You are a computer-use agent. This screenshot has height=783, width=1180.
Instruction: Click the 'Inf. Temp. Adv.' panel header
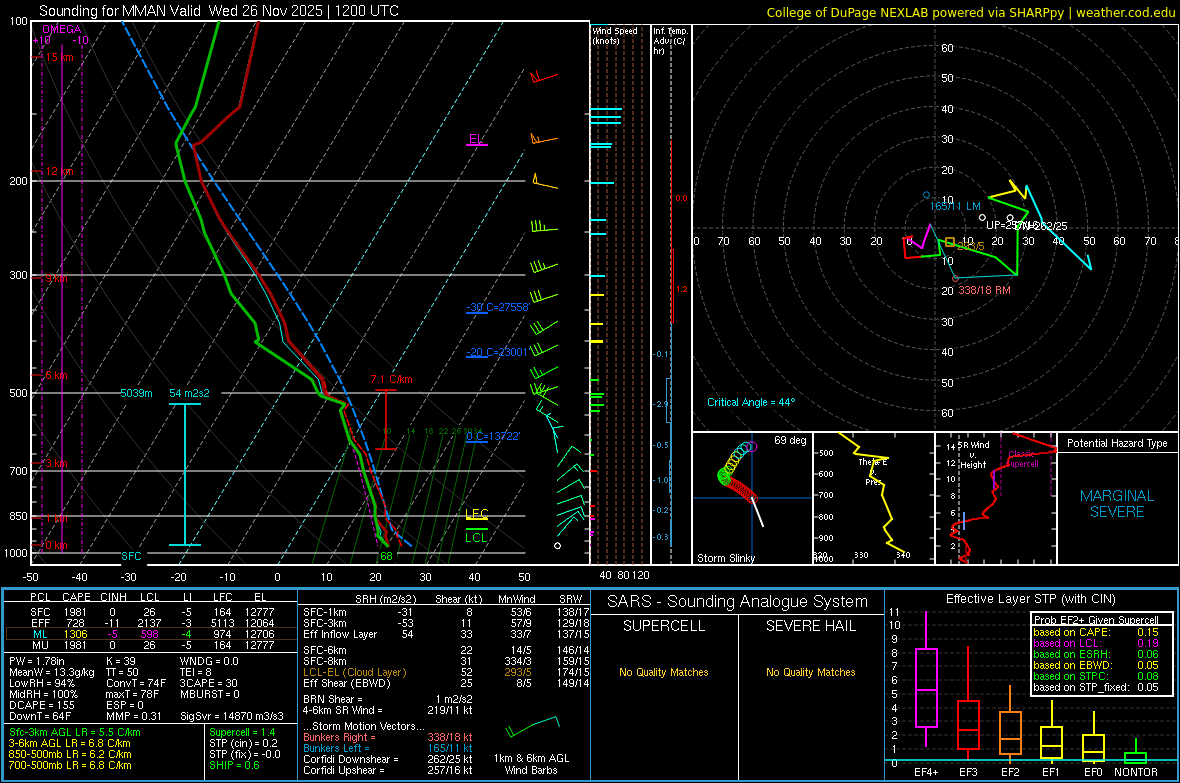point(670,41)
